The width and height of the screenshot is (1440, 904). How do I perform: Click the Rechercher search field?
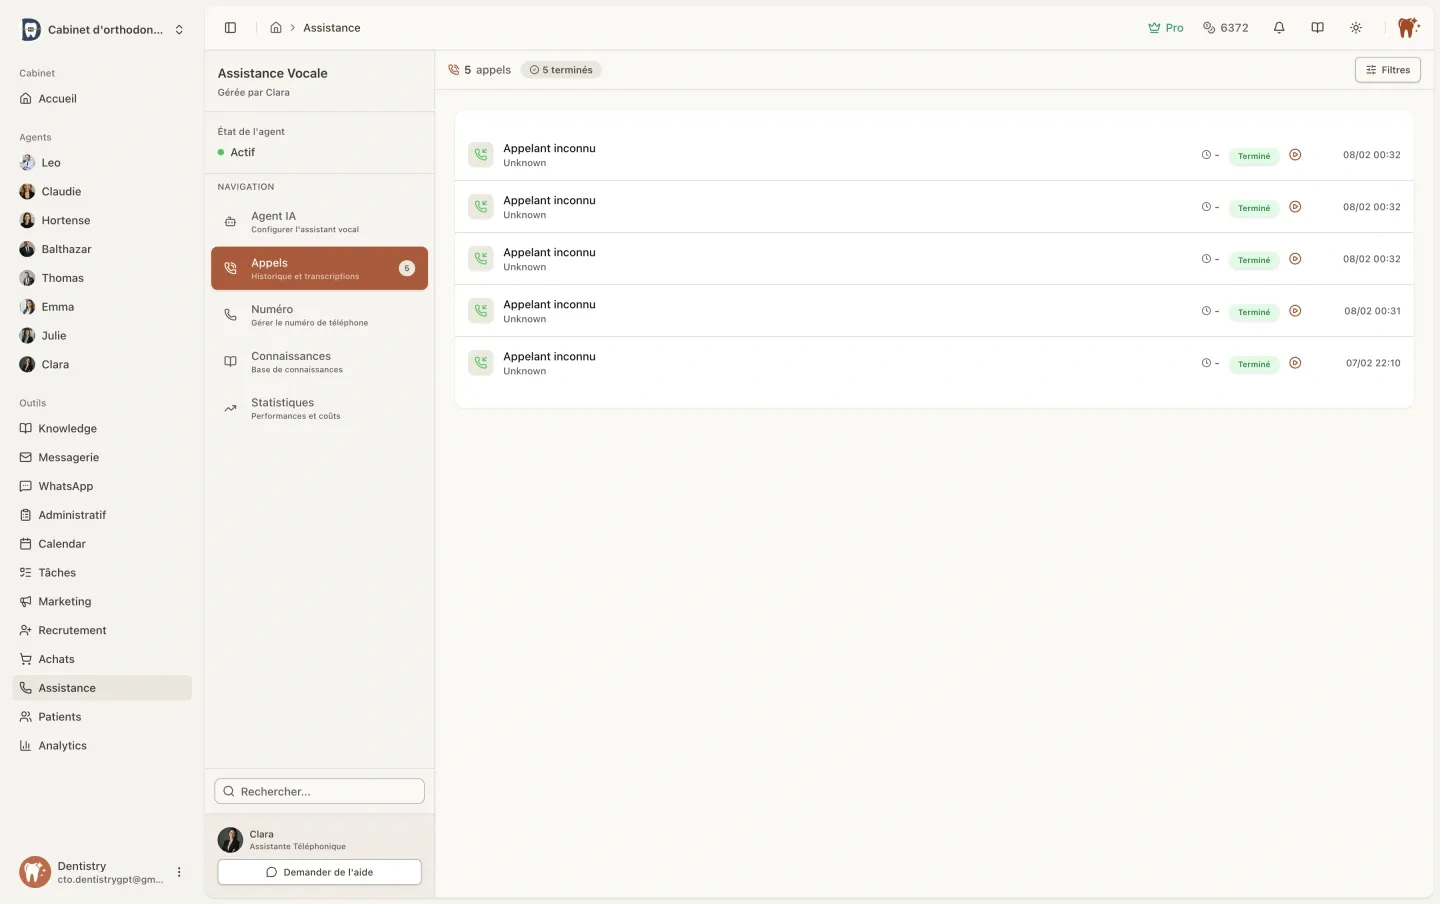pyautogui.click(x=319, y=791)
